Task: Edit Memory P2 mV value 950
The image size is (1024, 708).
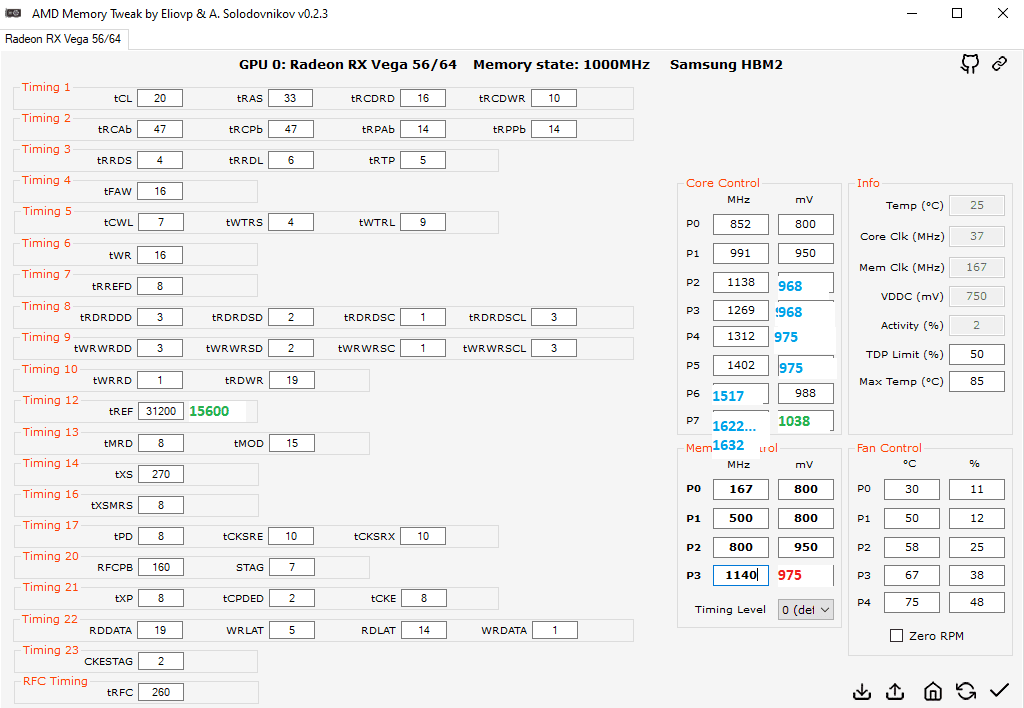Action: point(805,547)
